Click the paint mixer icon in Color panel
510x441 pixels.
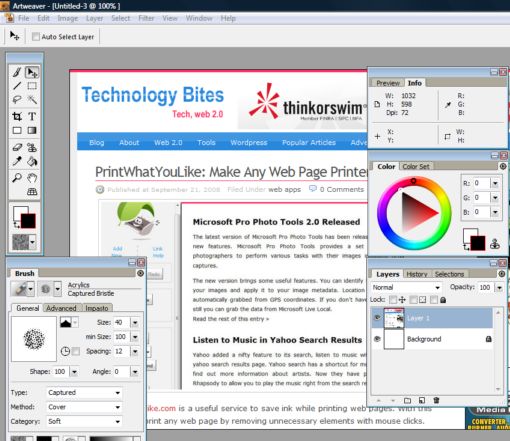coord(495,244)
